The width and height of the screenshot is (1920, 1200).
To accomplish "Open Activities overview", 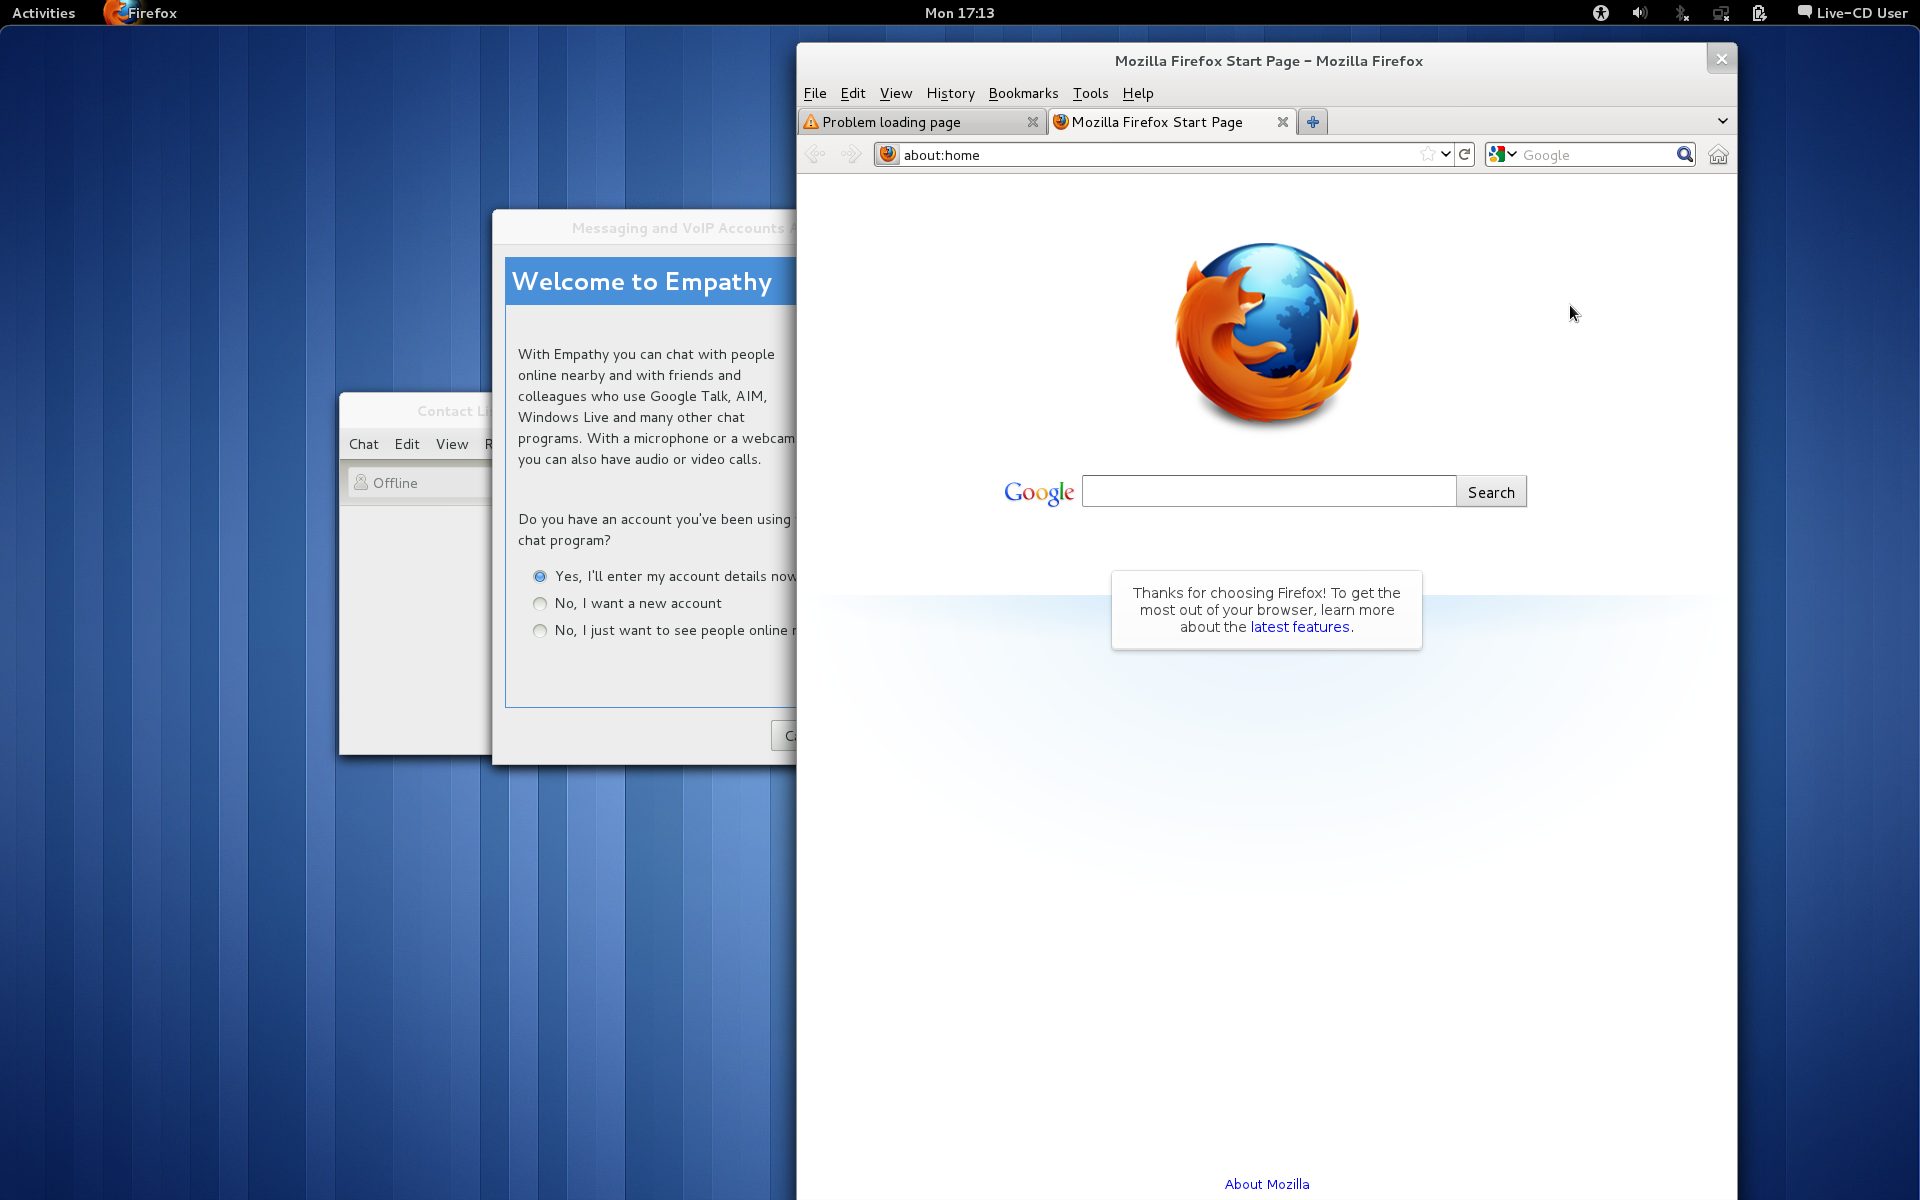I will tap(44, 13).
